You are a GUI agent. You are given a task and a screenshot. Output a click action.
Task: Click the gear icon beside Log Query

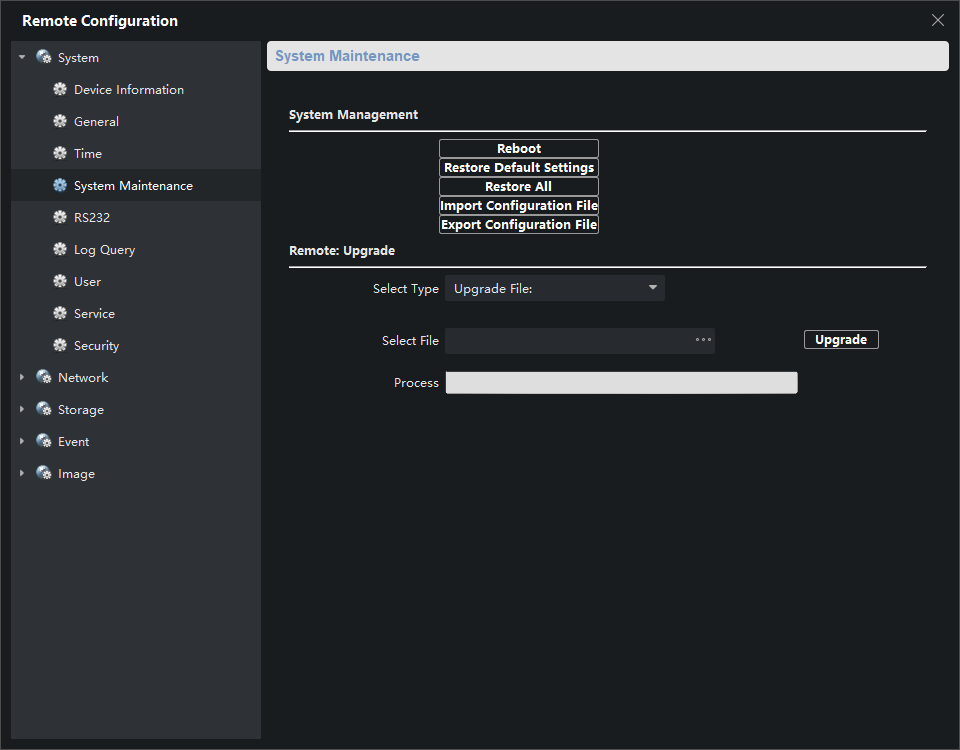[x=60, y=250]
